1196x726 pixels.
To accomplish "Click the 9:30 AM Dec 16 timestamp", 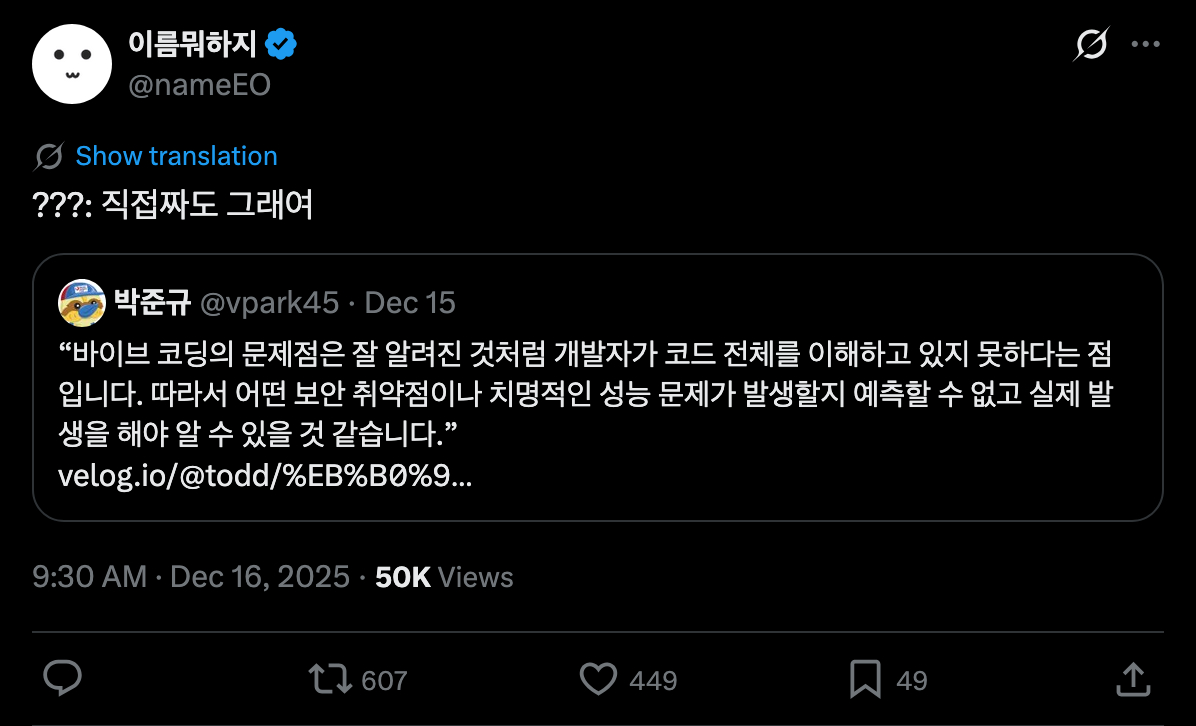I will point(191,577).
